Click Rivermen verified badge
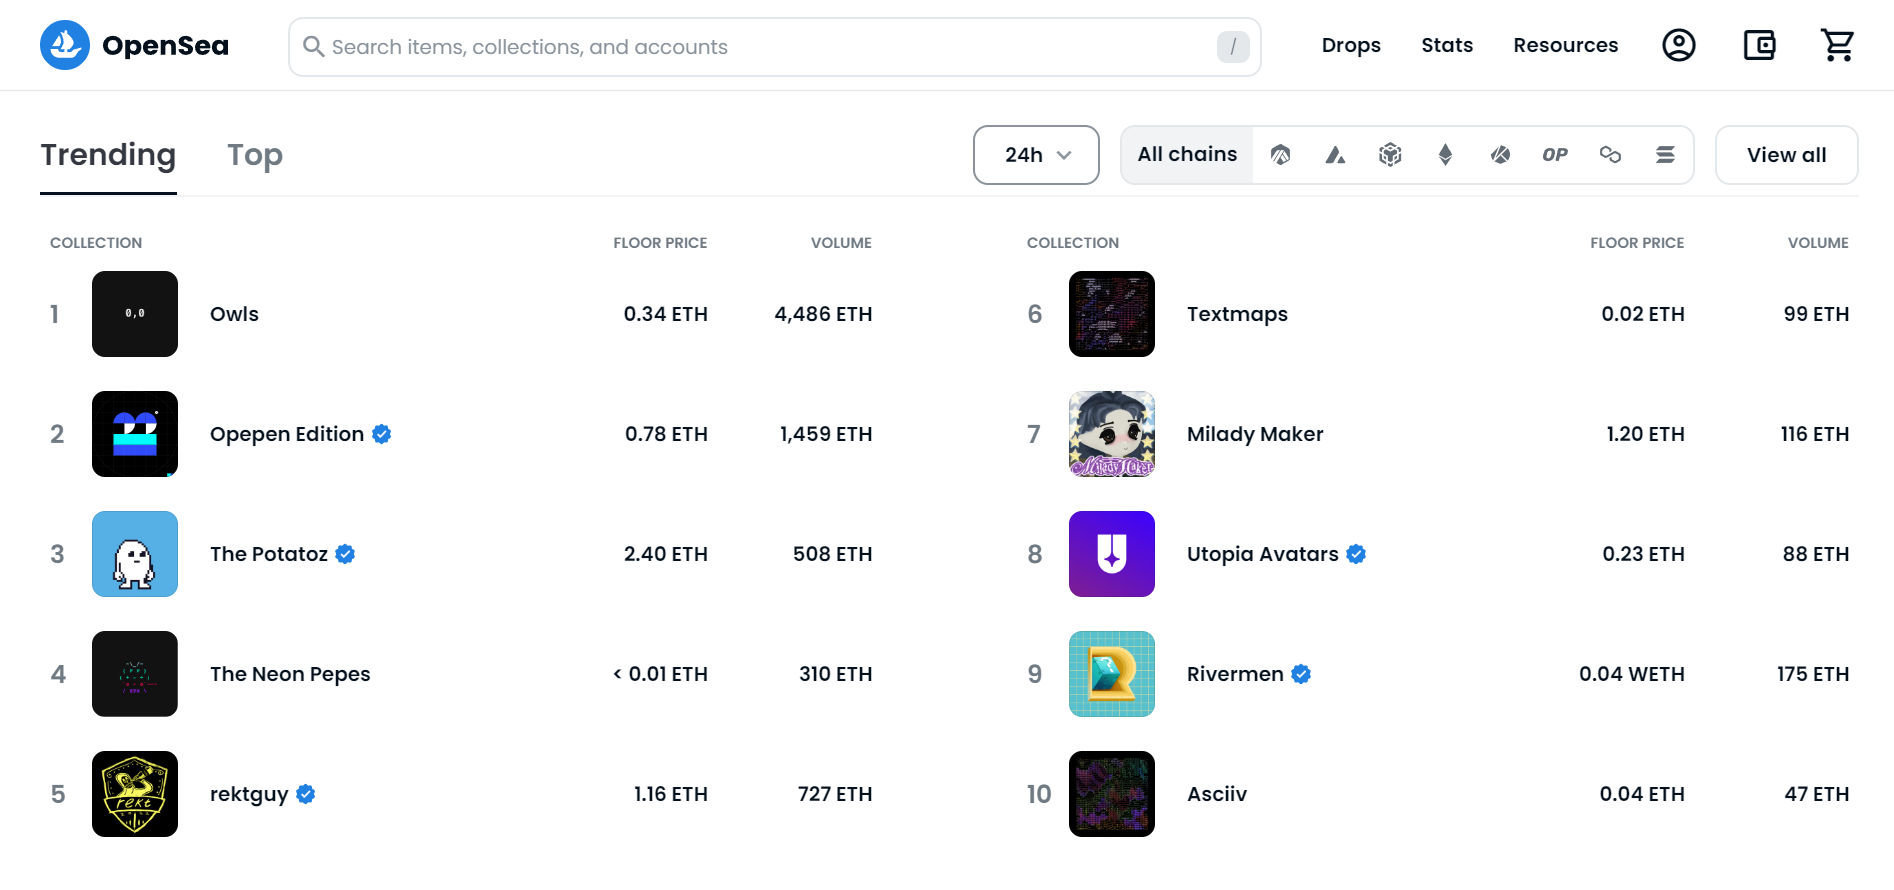Screen dimensions: 1894x890 [1301, 674]
